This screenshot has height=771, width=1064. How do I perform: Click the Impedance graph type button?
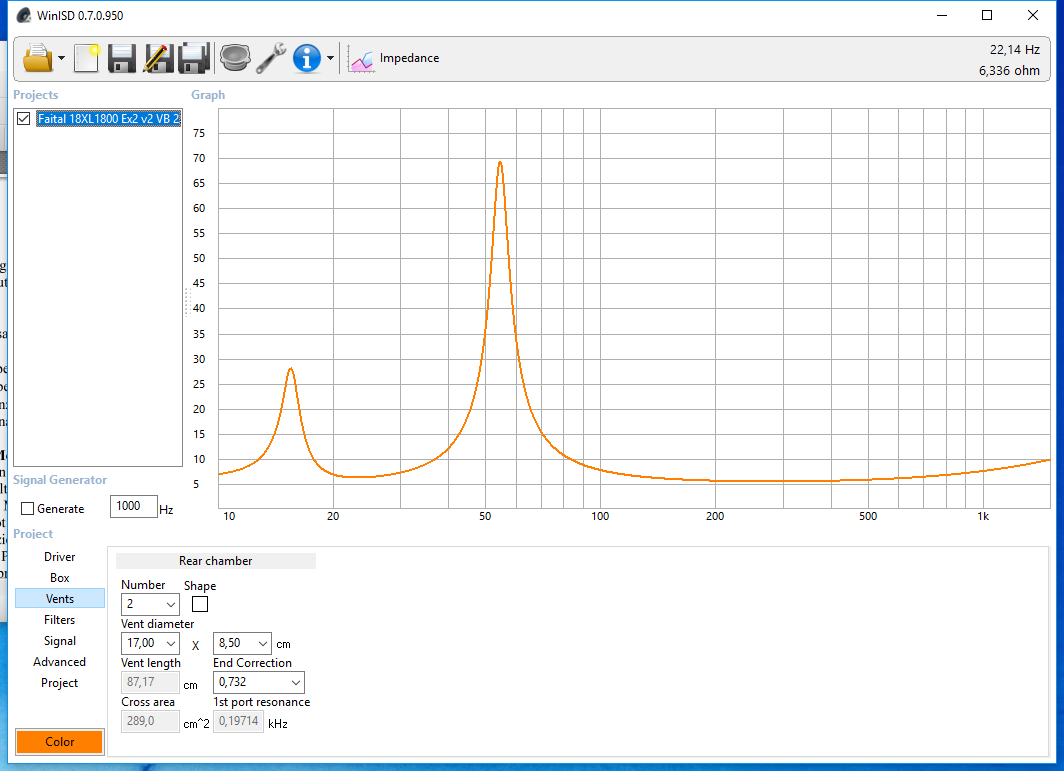(x=394, y=58)
